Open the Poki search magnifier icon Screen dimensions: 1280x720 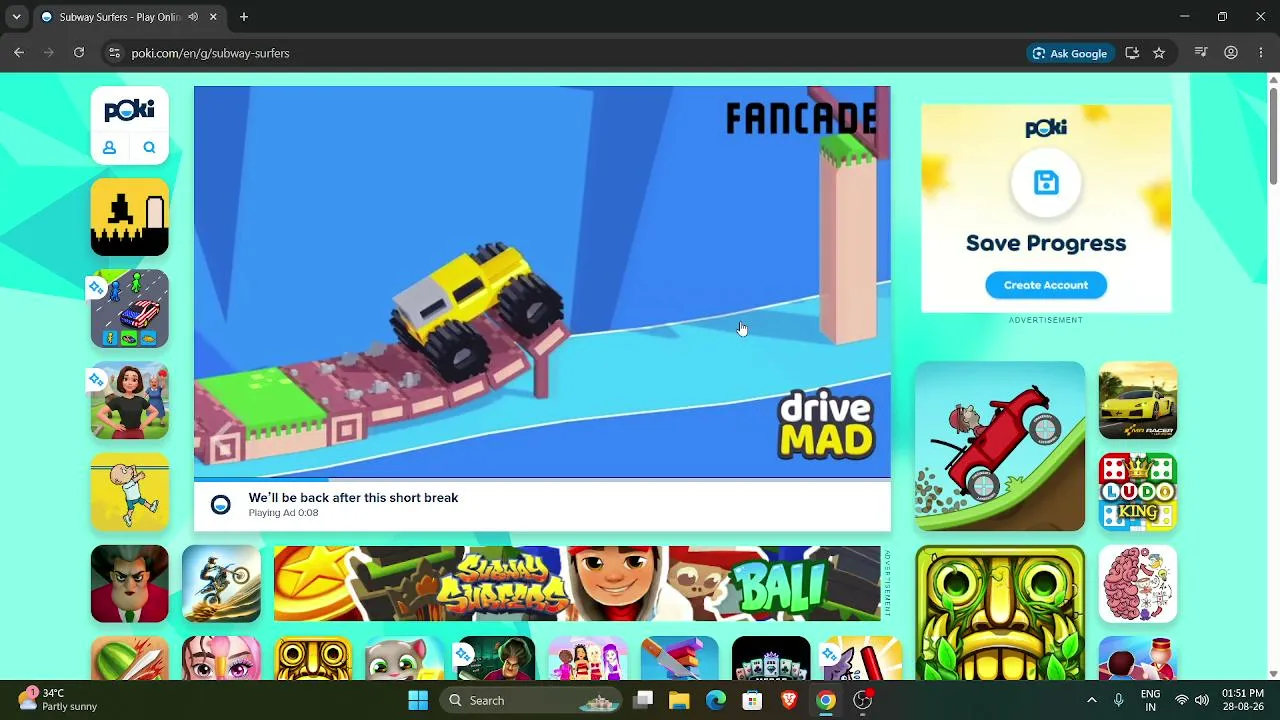point(149,148)
